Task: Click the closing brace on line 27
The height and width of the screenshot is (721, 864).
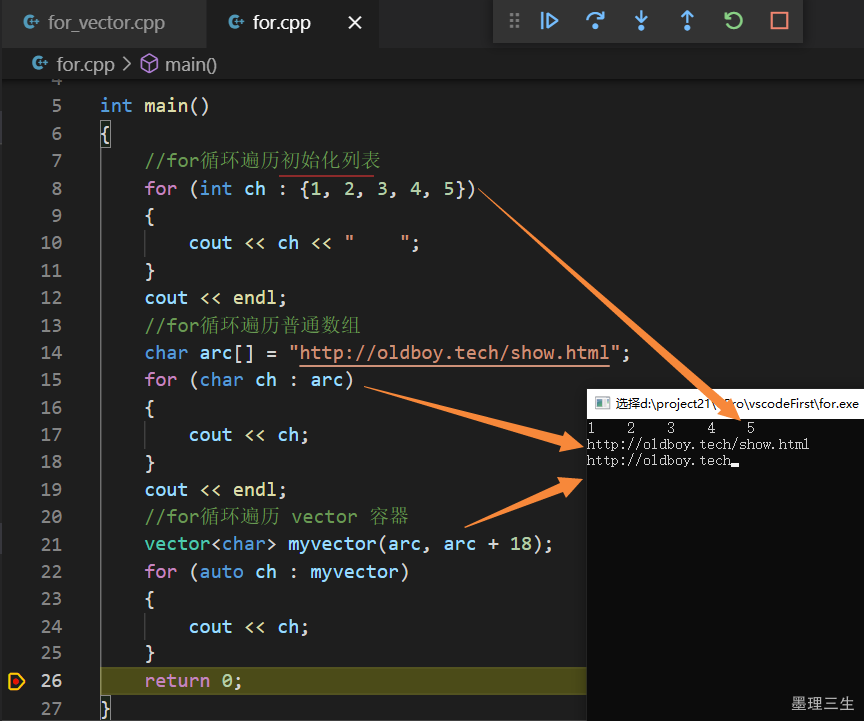Action: coord(105,709)
